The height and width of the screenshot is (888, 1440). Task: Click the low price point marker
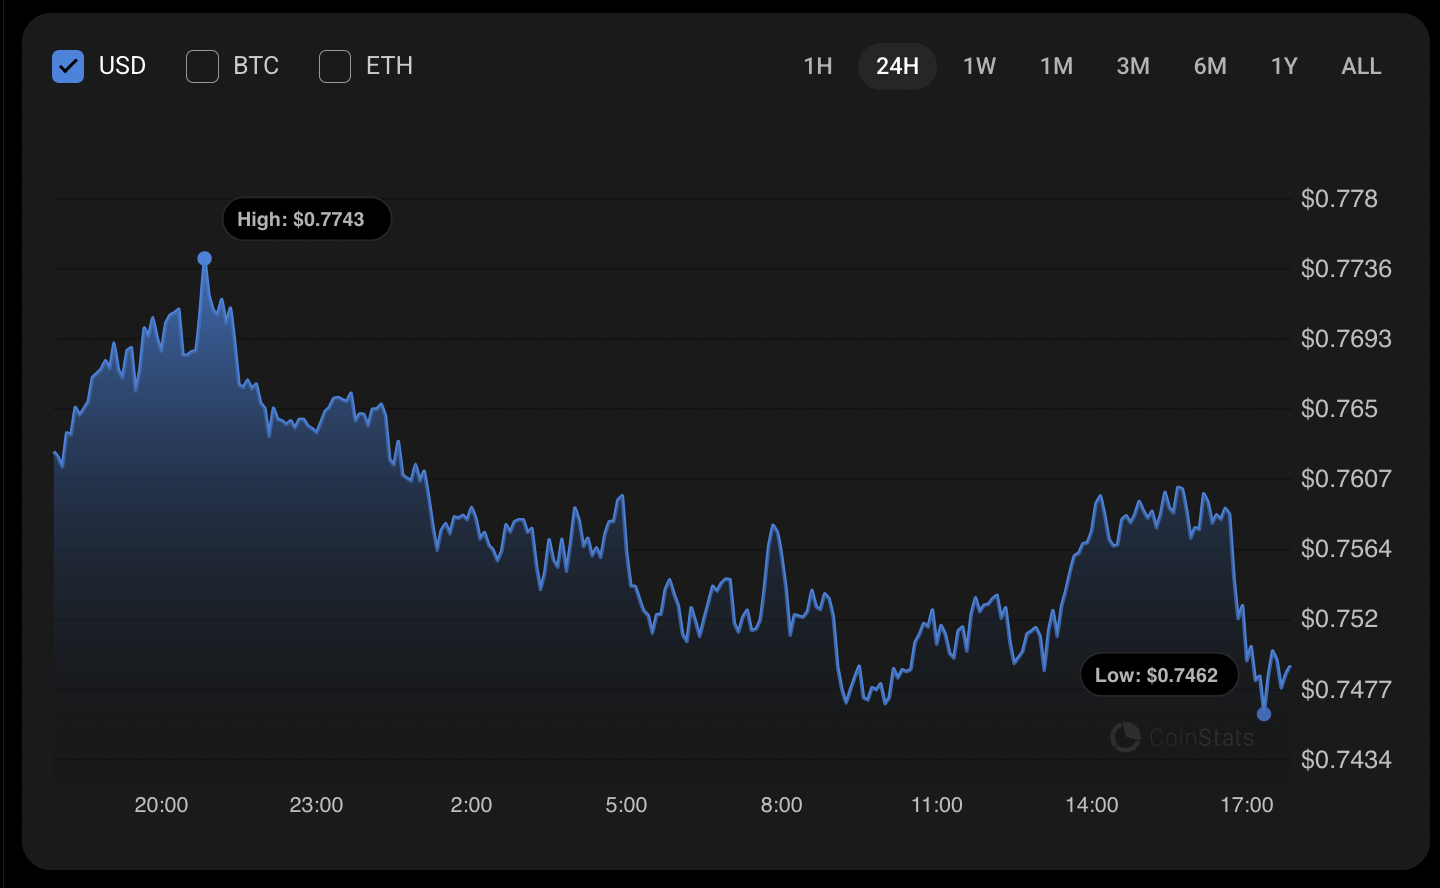pyautogui.click(x=1264, y=714)
